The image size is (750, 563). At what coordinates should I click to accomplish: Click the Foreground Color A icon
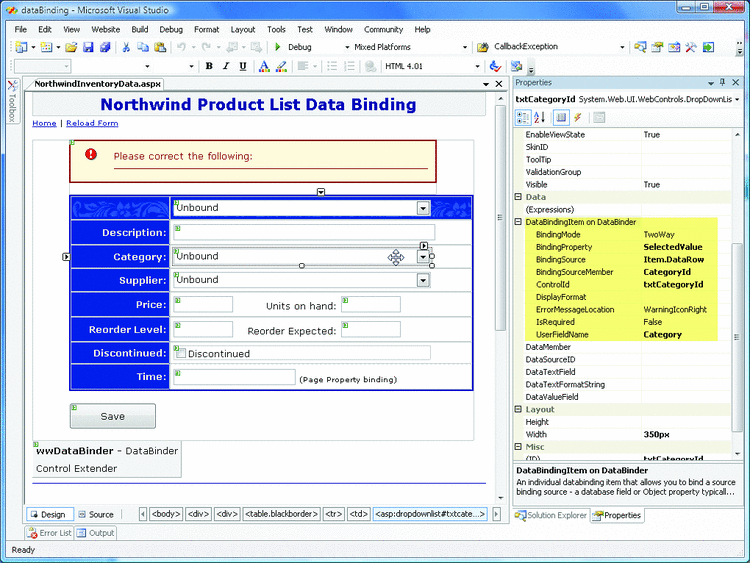(264, 66)
